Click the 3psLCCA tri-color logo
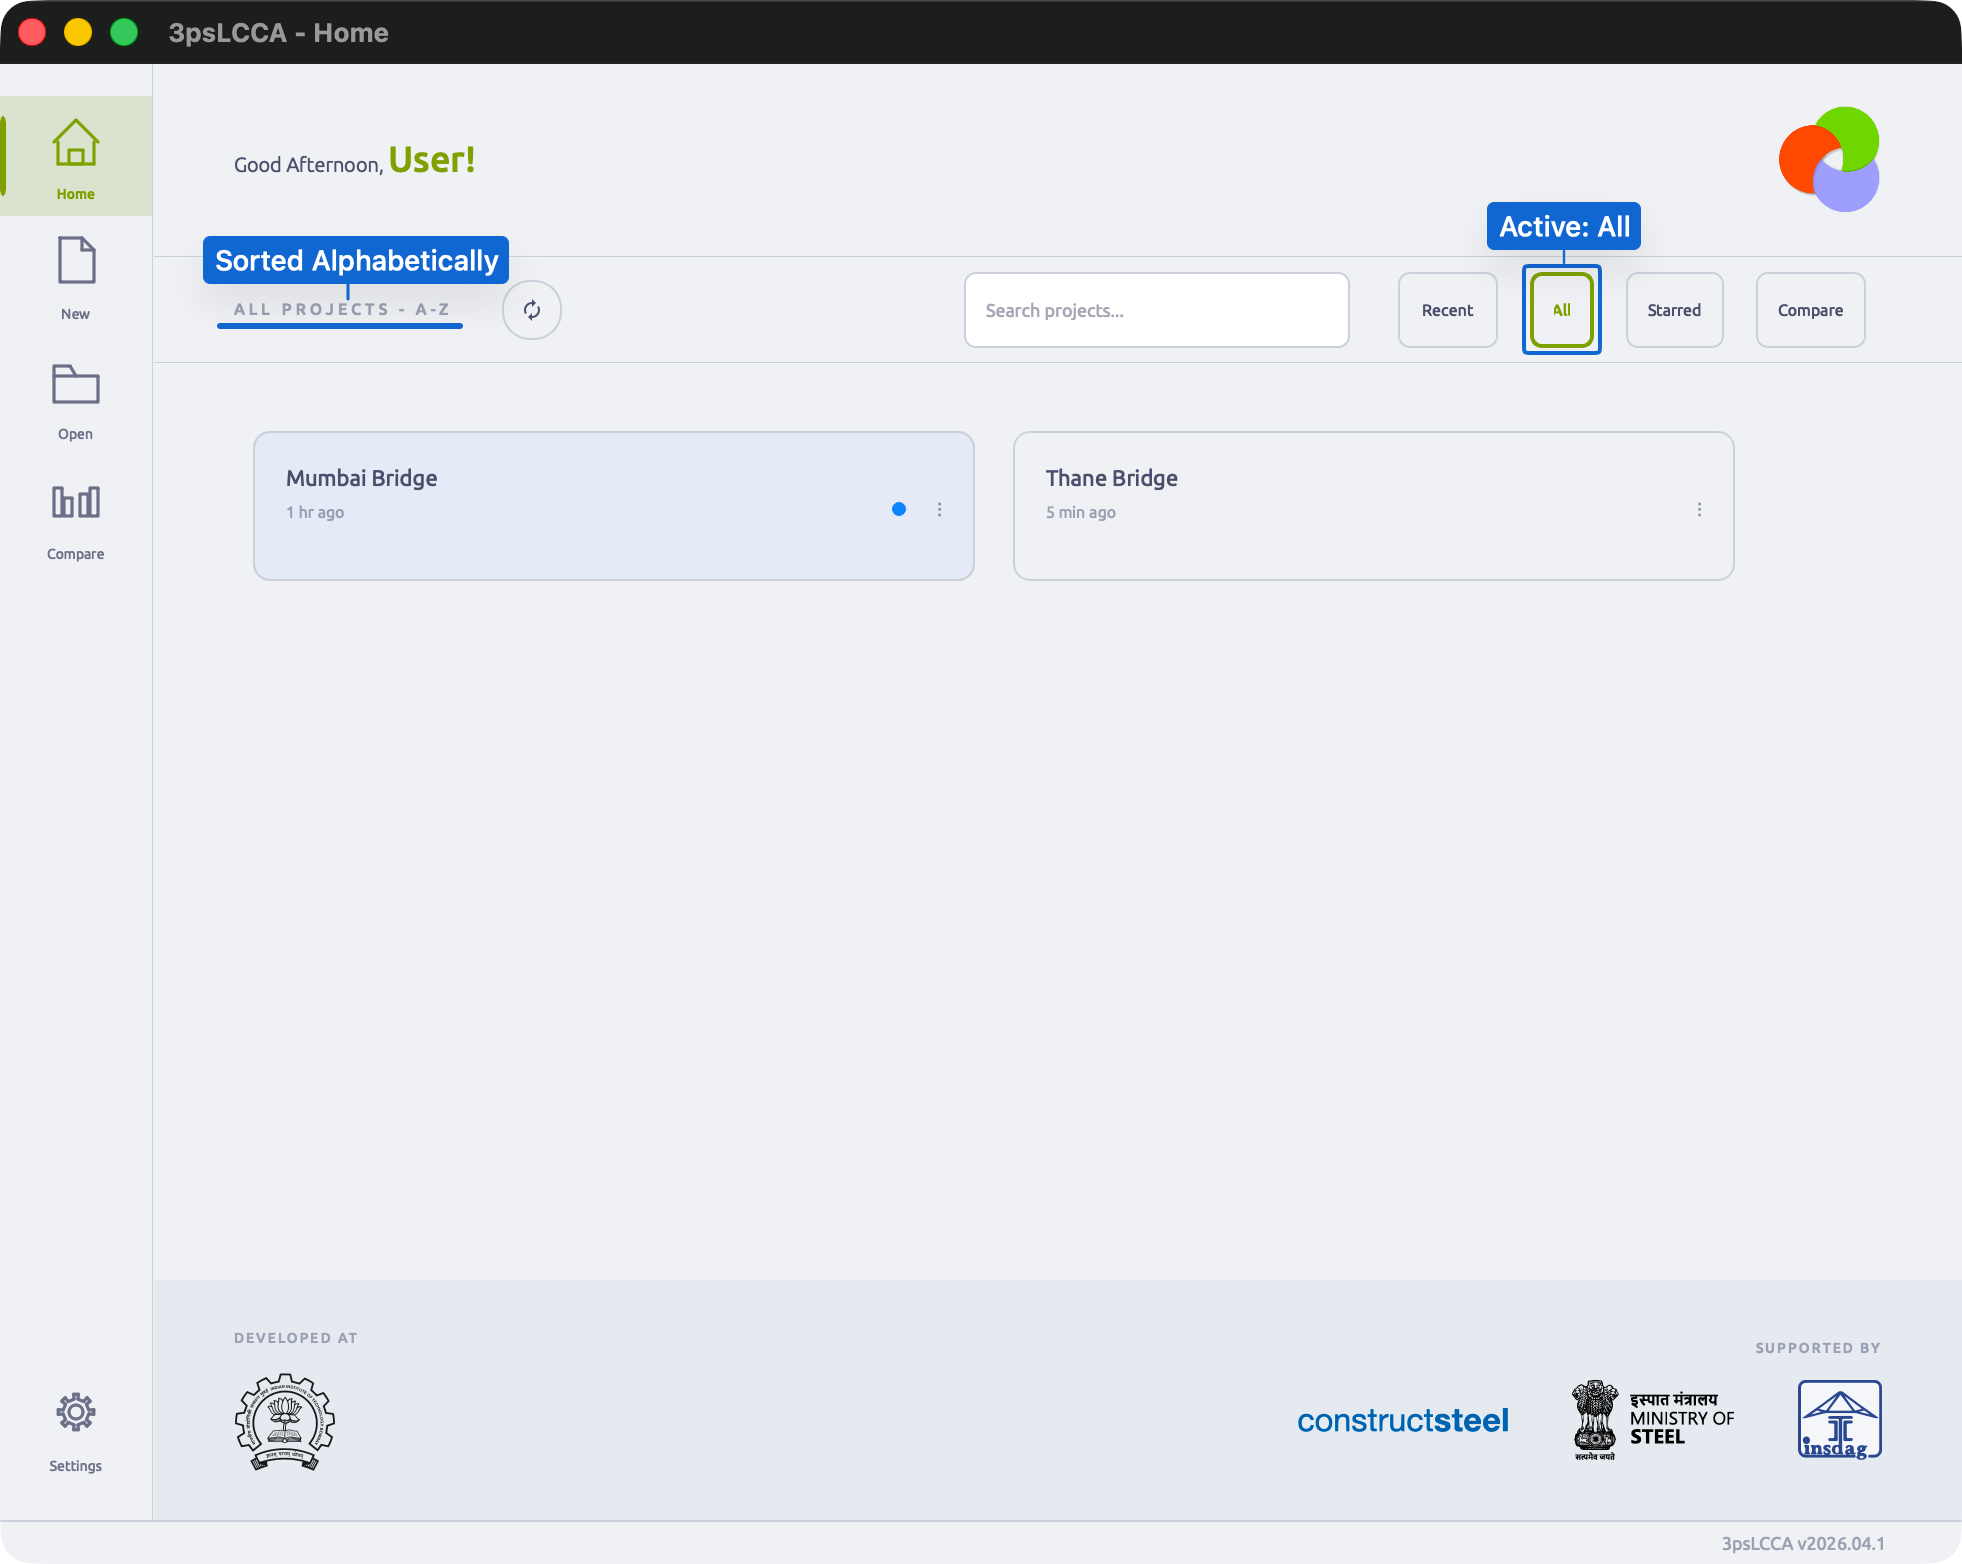Viewport: 1962px width, 1564px height. point(1829,160)
